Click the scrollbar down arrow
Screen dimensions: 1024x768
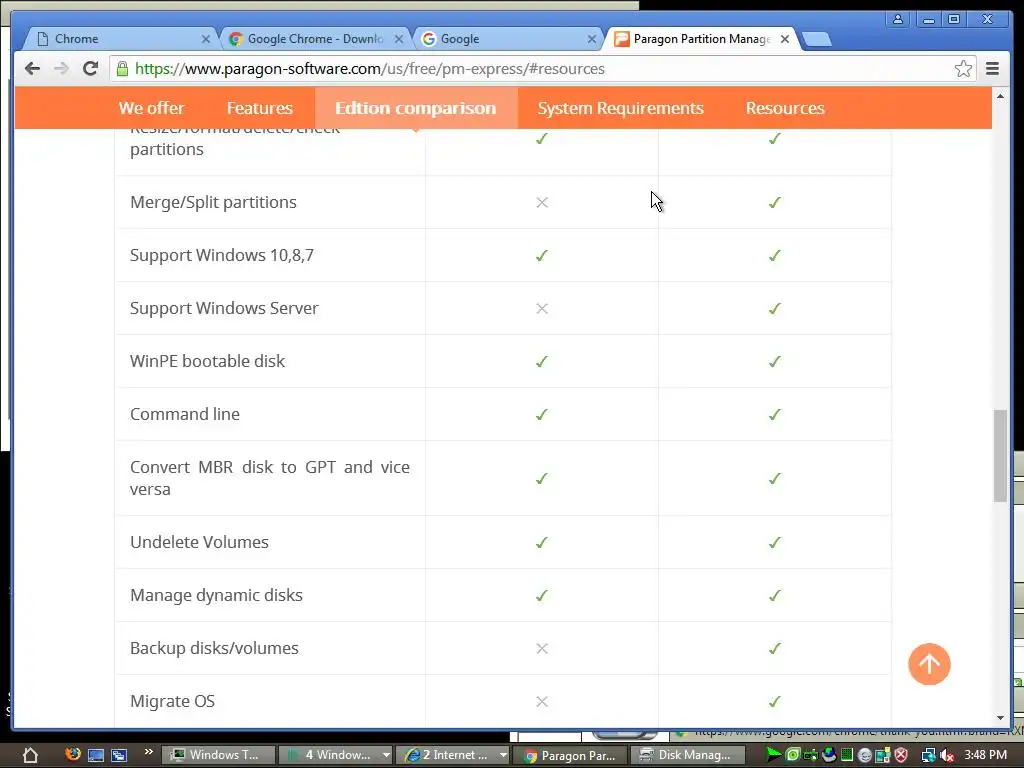[1000, 718]
